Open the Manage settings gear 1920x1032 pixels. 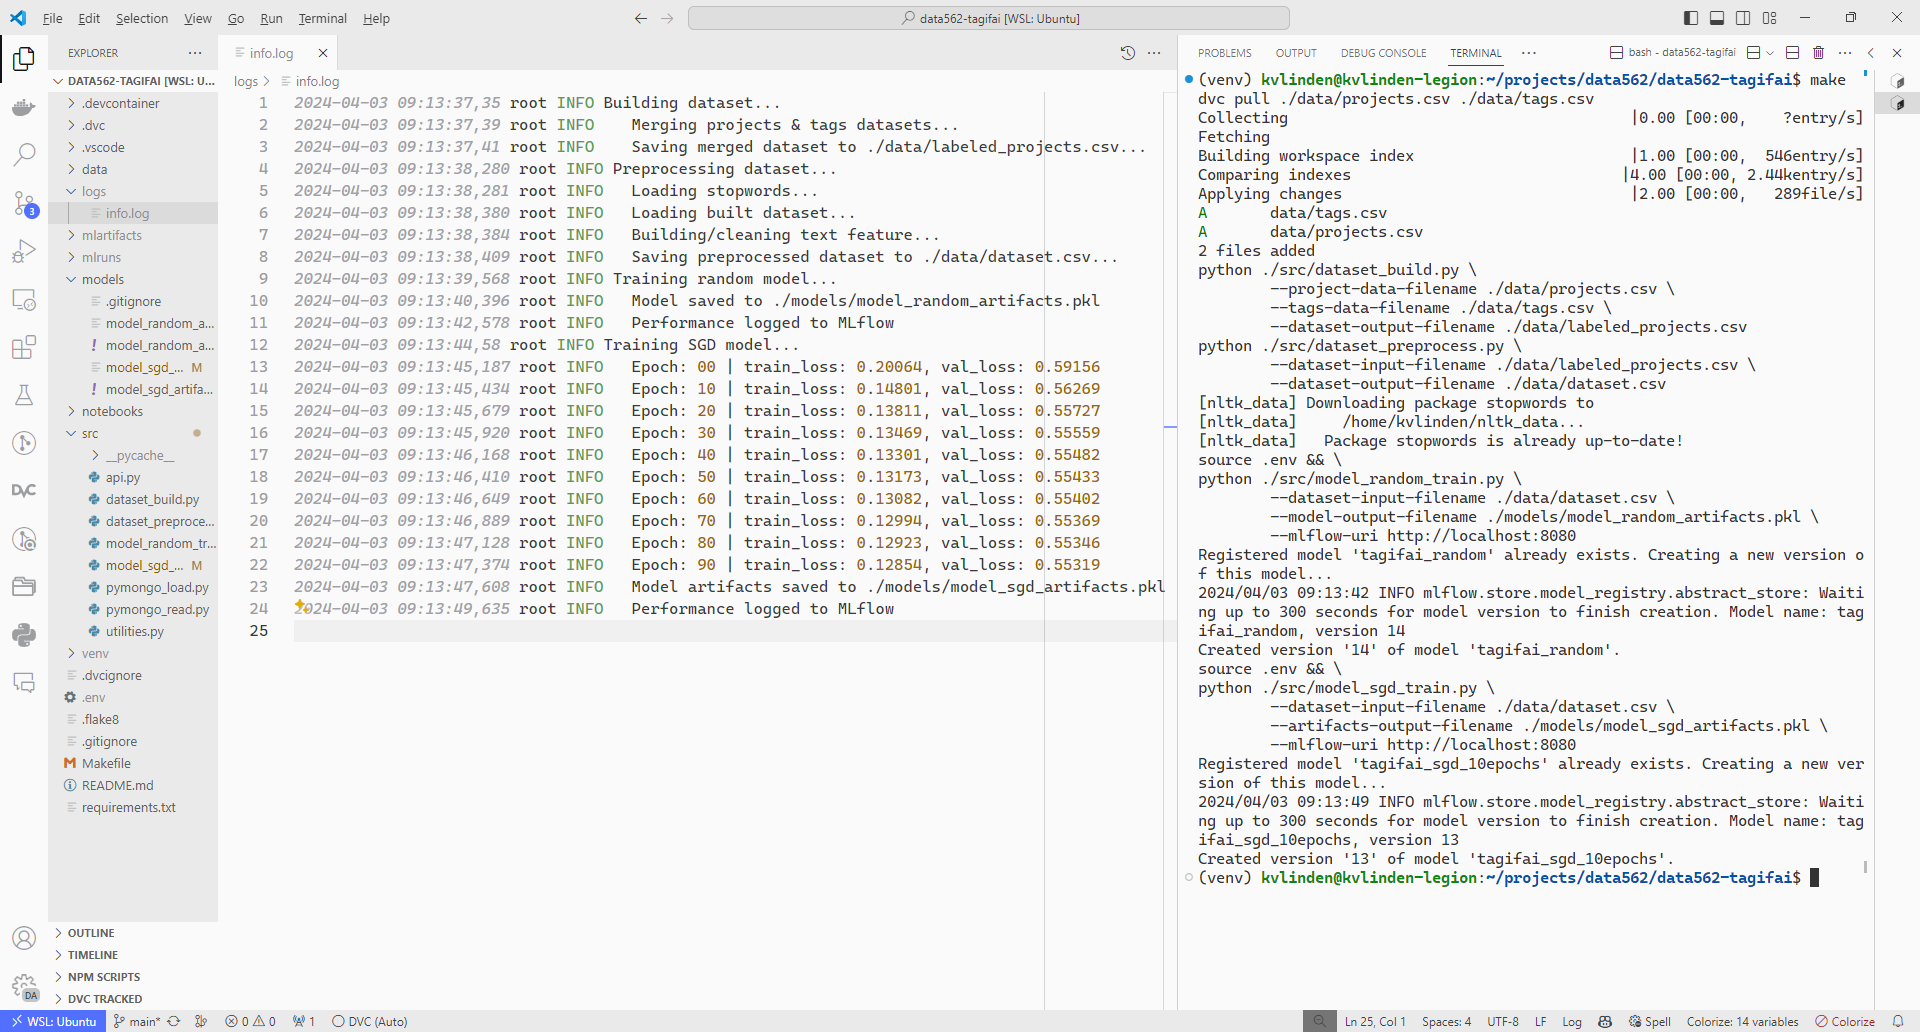24,986
